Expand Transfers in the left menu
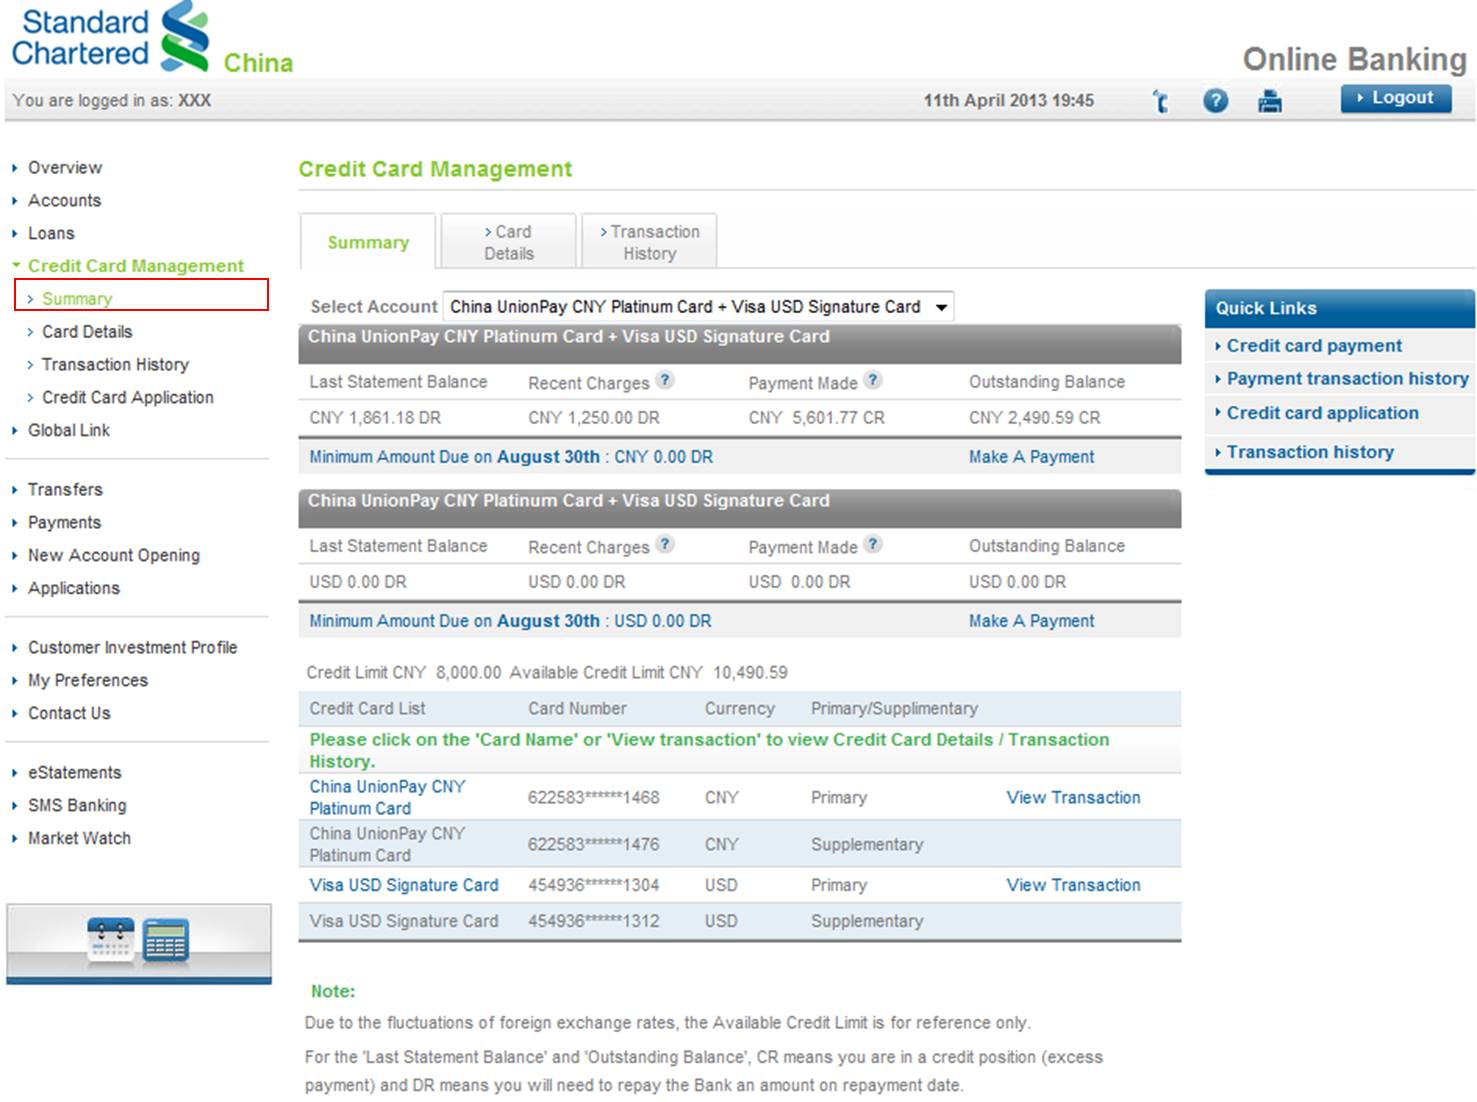 tap(65, 489)
